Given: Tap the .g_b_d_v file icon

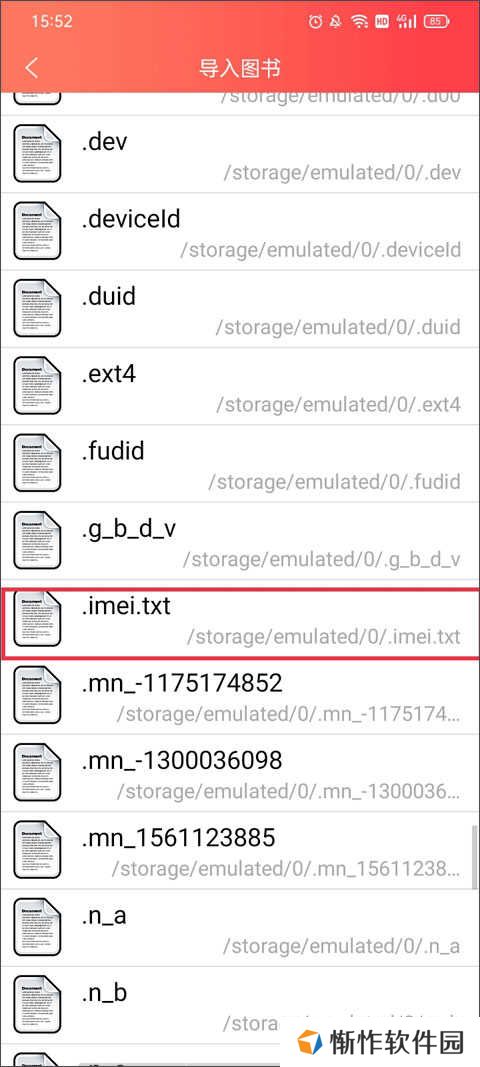Looking at the screenshot, I should [37, 540].
